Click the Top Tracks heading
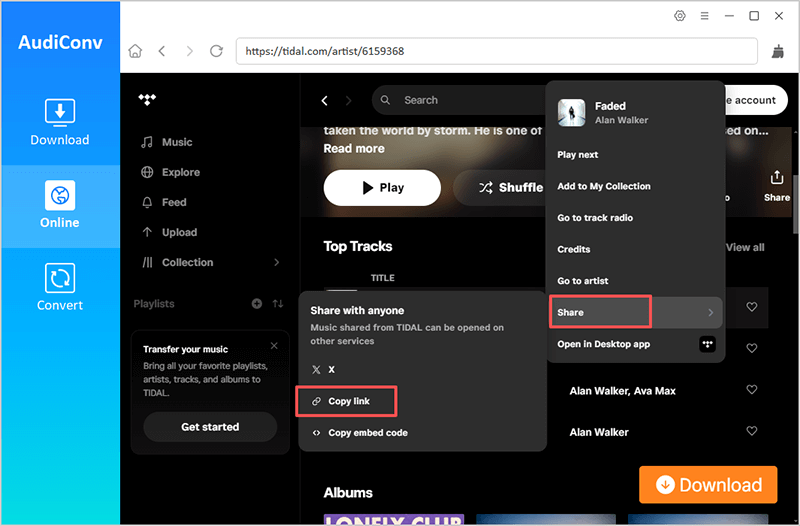 click(358, 246)
